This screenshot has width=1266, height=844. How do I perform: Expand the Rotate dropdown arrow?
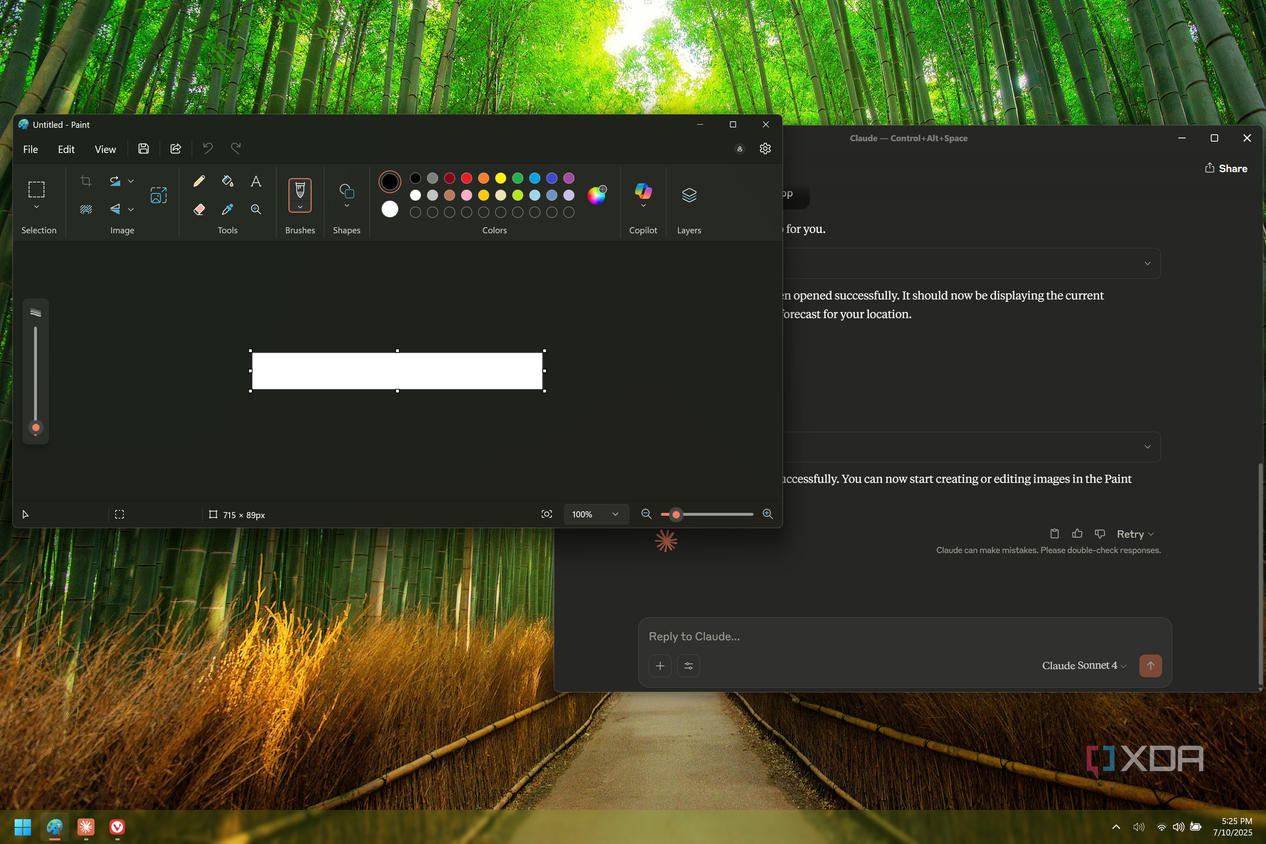pyautogui.click(x=131, y=181)
